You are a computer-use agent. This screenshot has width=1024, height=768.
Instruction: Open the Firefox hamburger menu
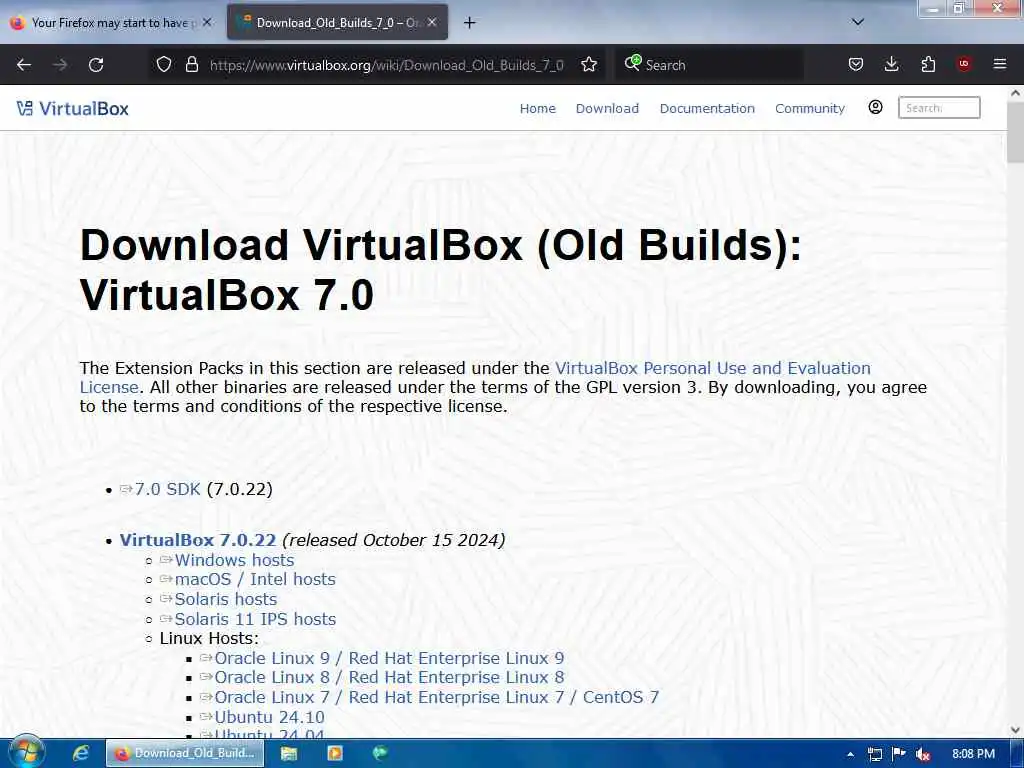[x=1000, y=64]
